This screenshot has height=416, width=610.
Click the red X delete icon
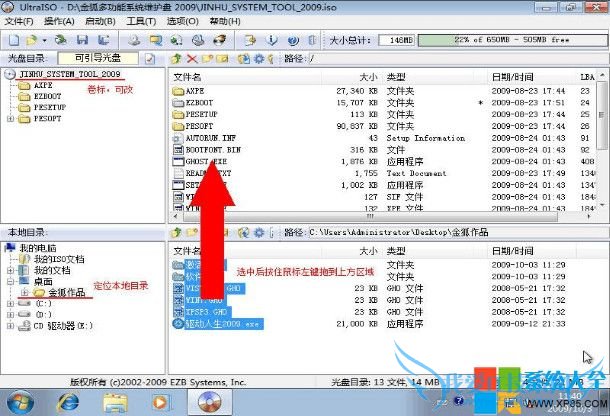192,59
